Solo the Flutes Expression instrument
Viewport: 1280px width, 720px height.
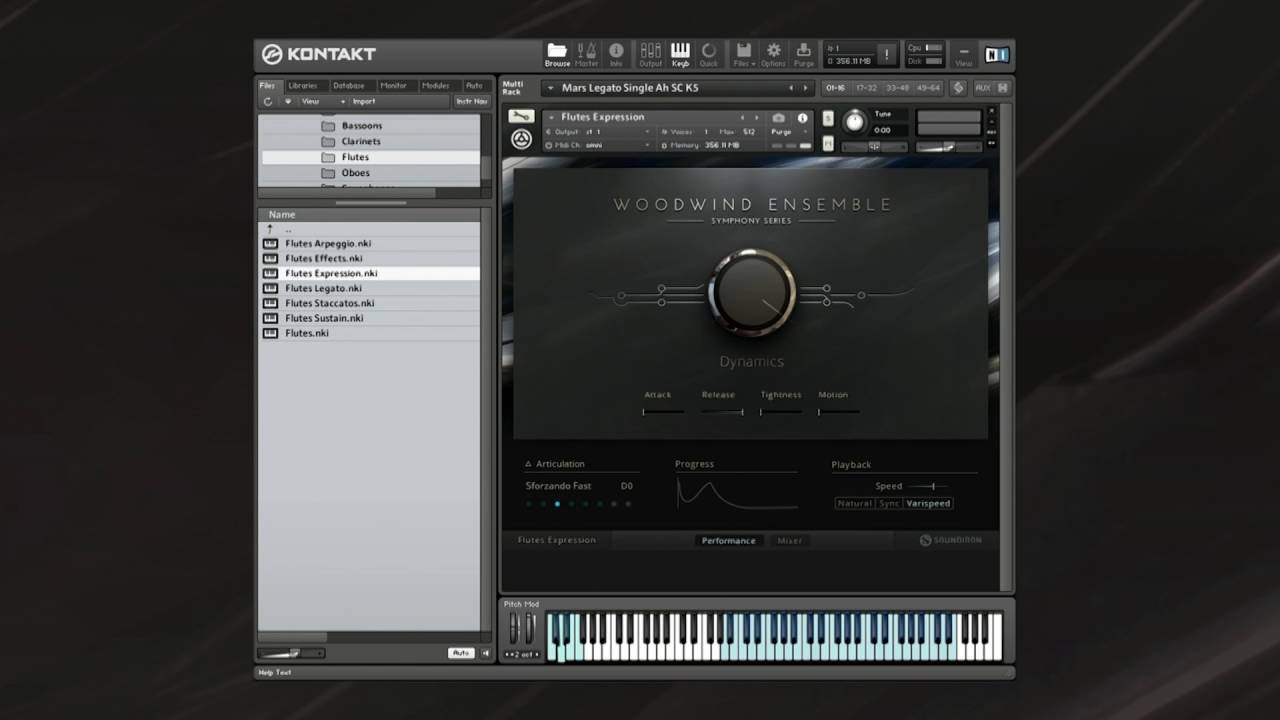click(x=828, y=118)
